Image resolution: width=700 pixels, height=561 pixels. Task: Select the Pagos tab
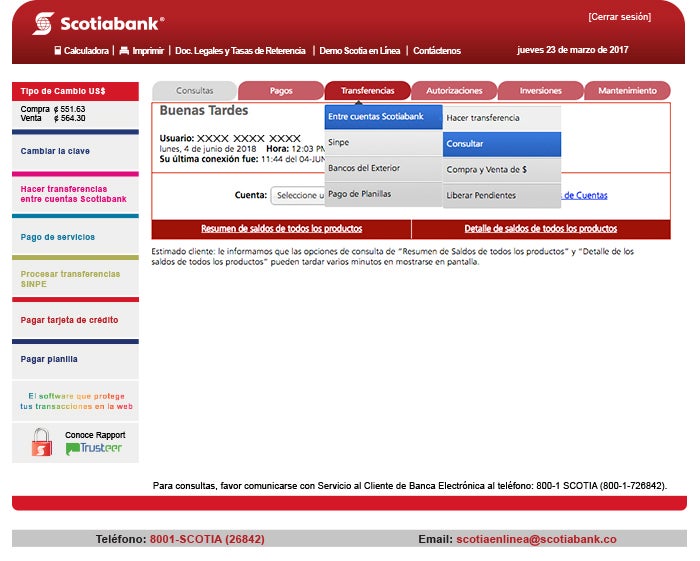pyautogui.click(x=281, y=91)
